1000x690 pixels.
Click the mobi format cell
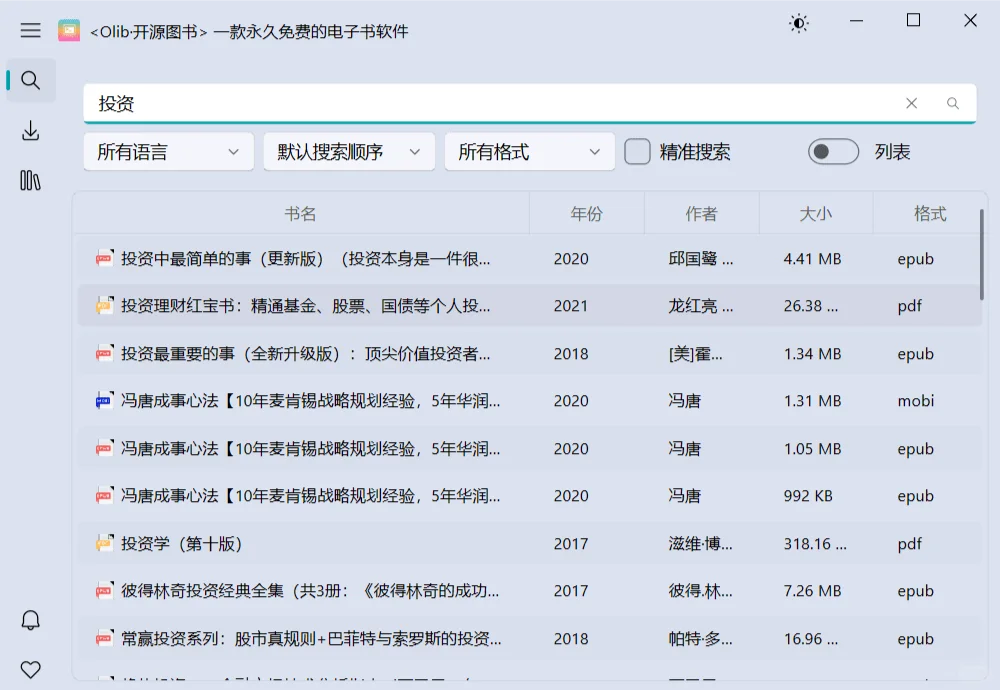point(916,400)
